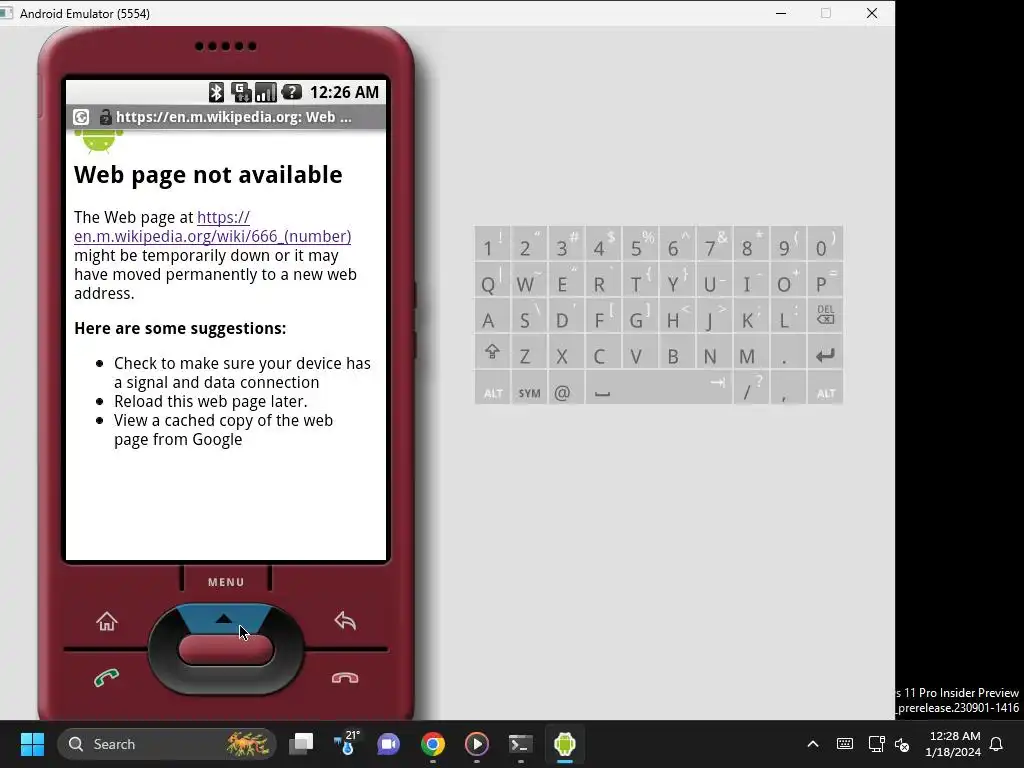Tap the emulator Home button
The height and width of the screenshot is (768, 1024).
click(x=106, y=621)
